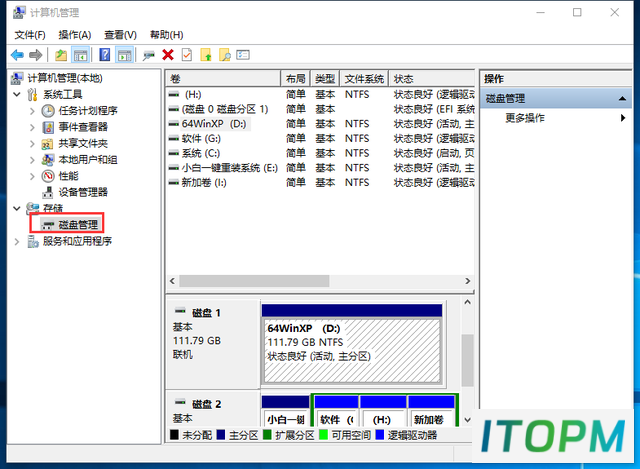This screenshot has width=640, height=469.
Task: Select the 磁盘 2 disk label
Action: [x=206, y=405]
